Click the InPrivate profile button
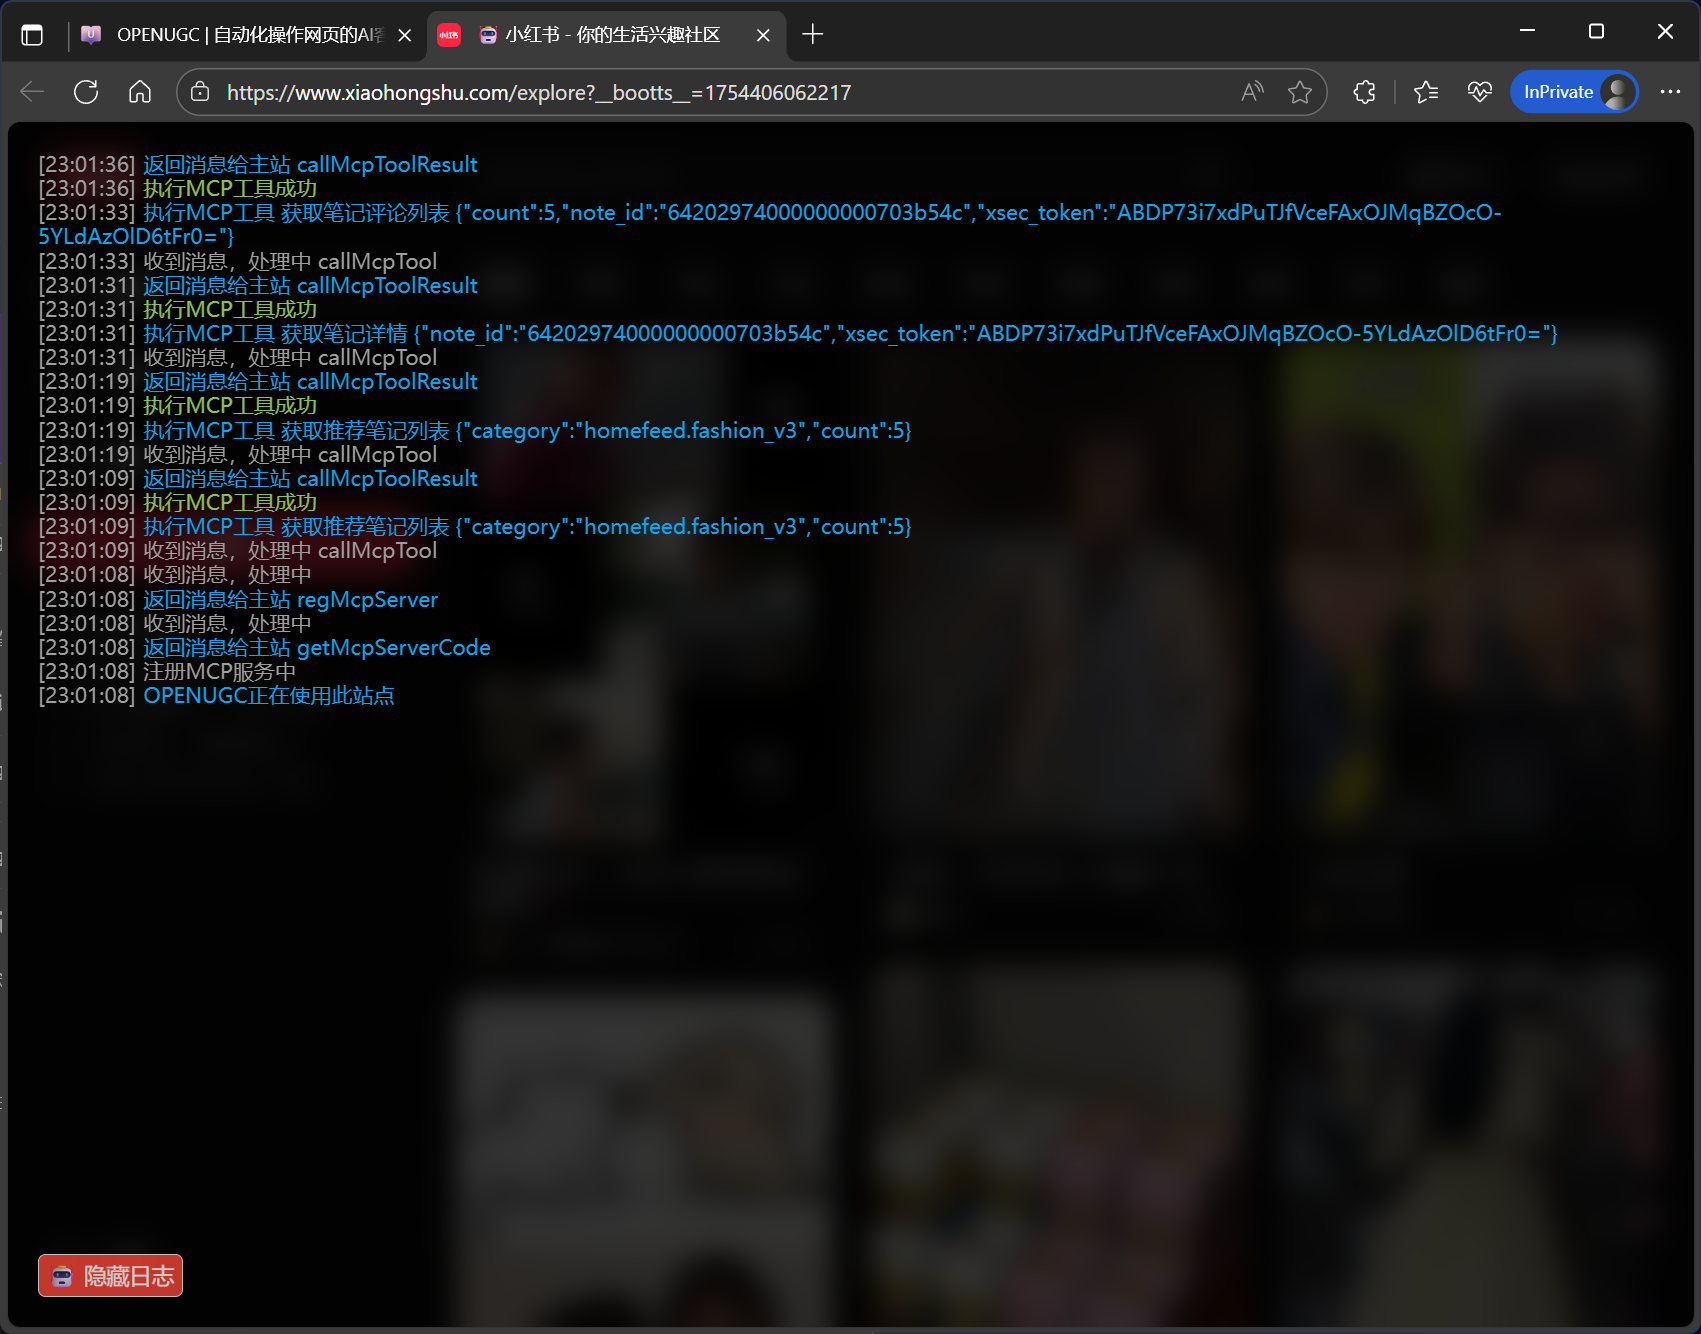The height and width of the screenshot is (1334, 1701). 1574,92
